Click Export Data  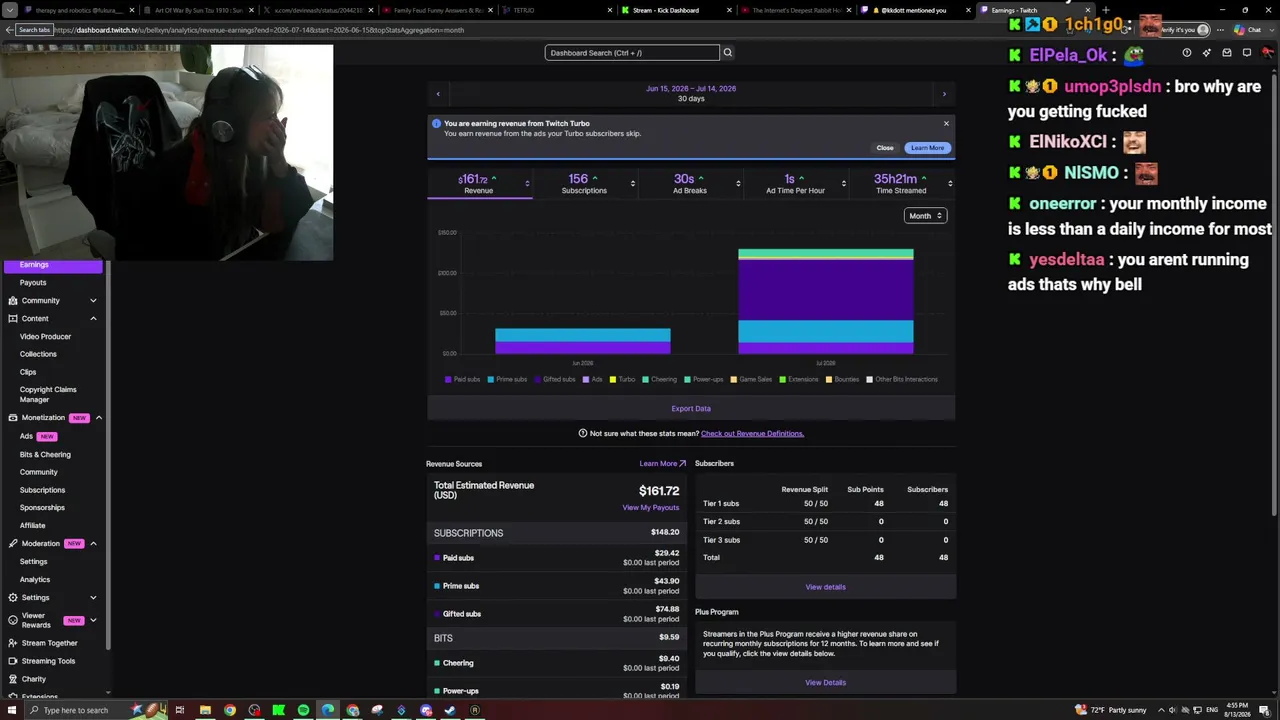point(691,409)
